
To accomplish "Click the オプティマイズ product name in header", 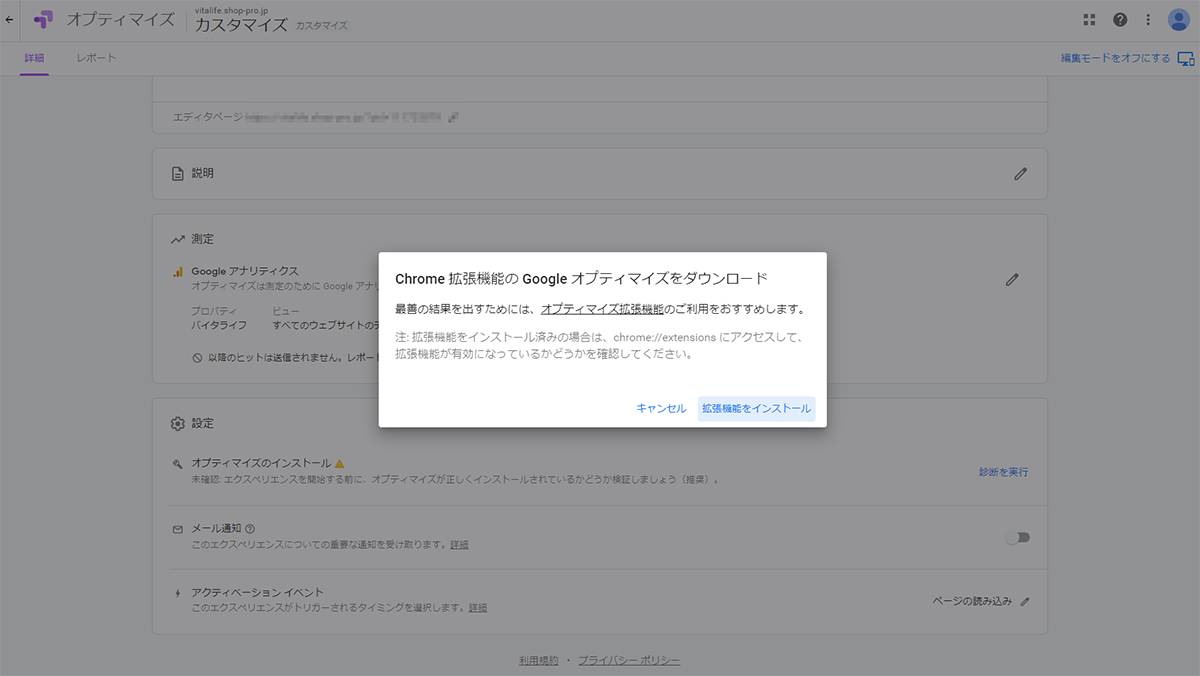I will pyautogui.click(x=120, y=20).
